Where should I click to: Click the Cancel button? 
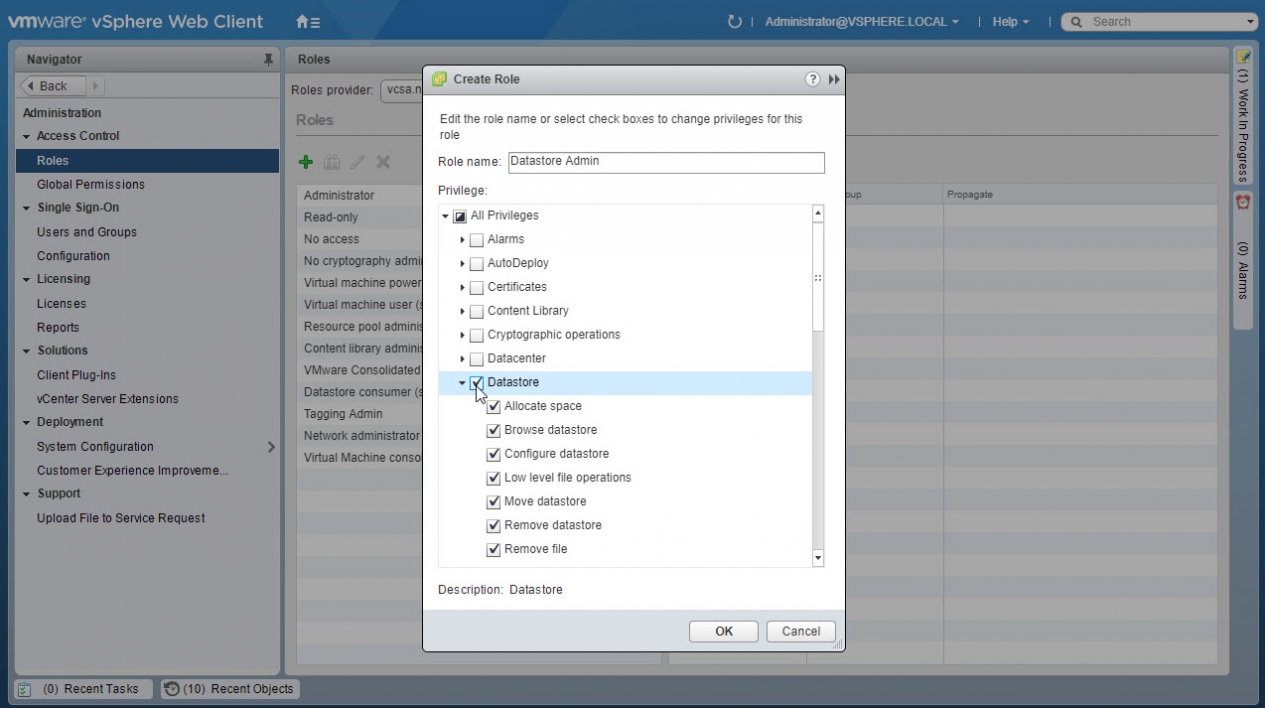[800, 631]
